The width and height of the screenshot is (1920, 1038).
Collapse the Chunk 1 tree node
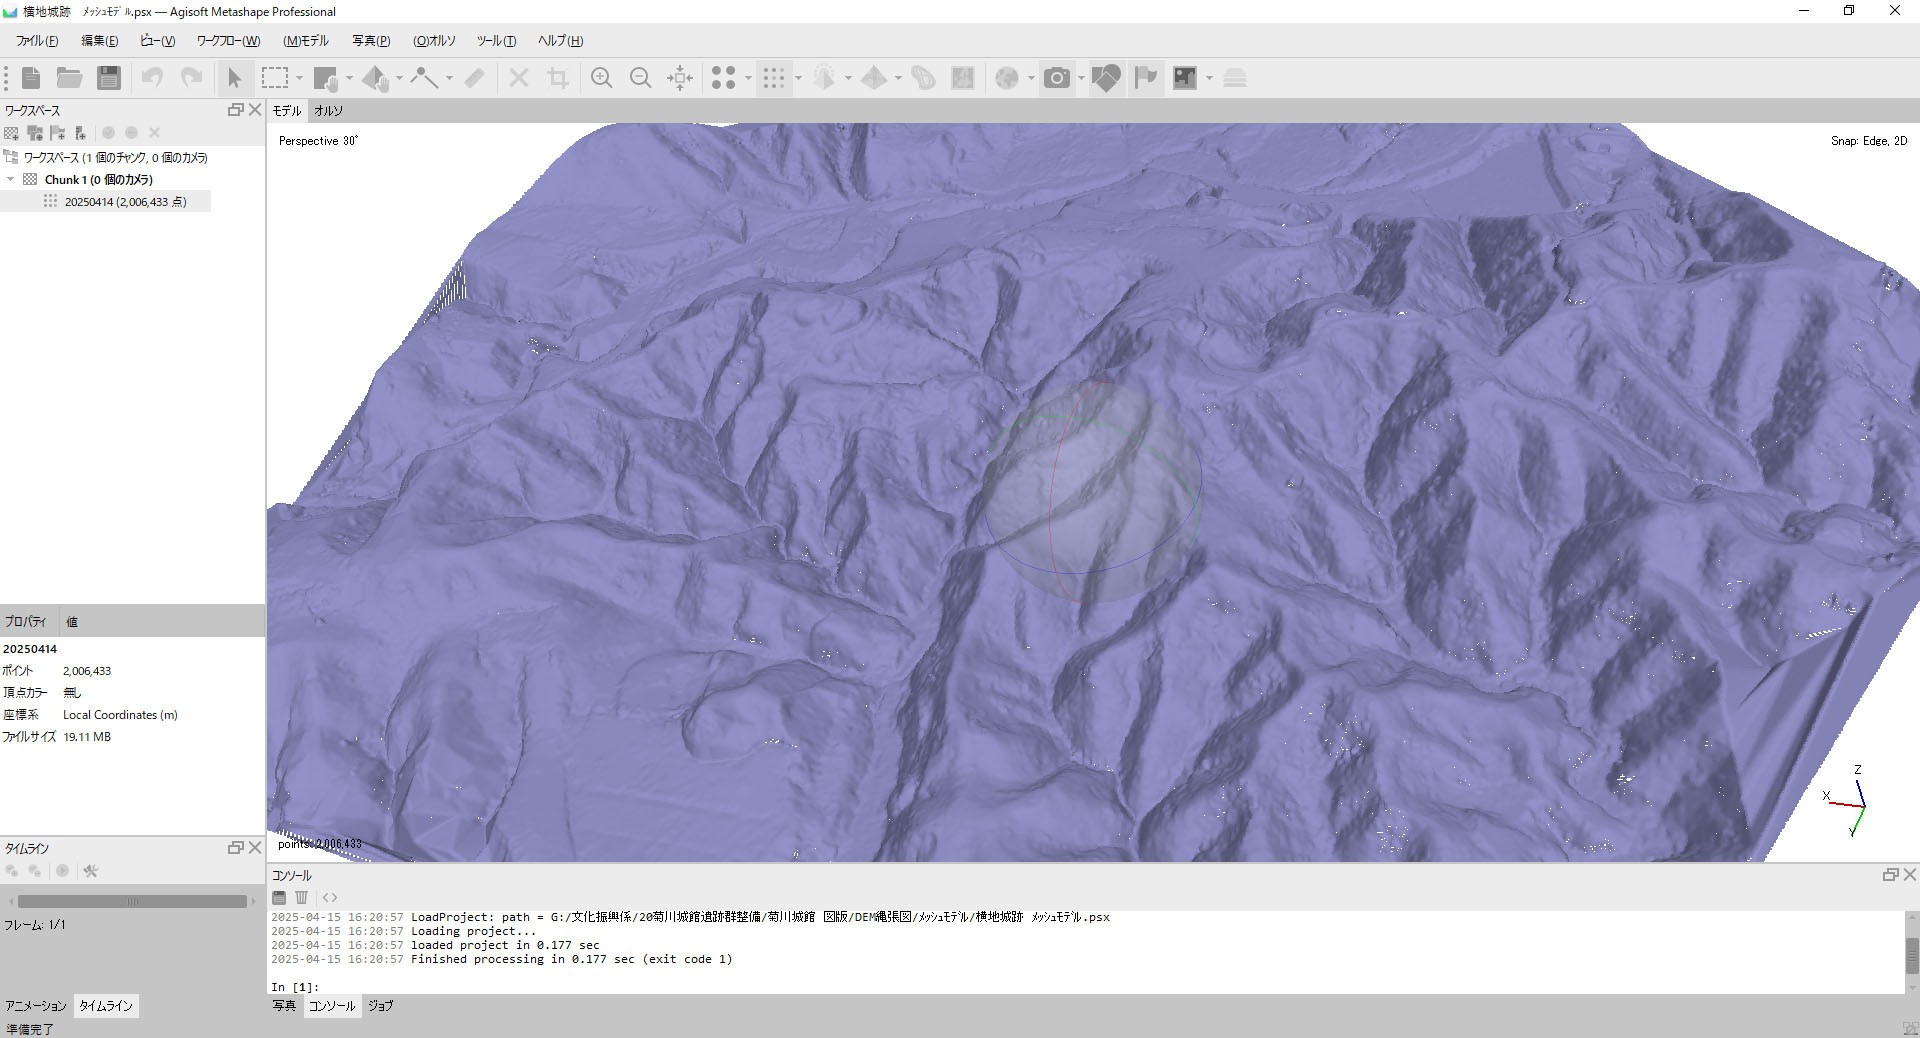pos(11,180)
